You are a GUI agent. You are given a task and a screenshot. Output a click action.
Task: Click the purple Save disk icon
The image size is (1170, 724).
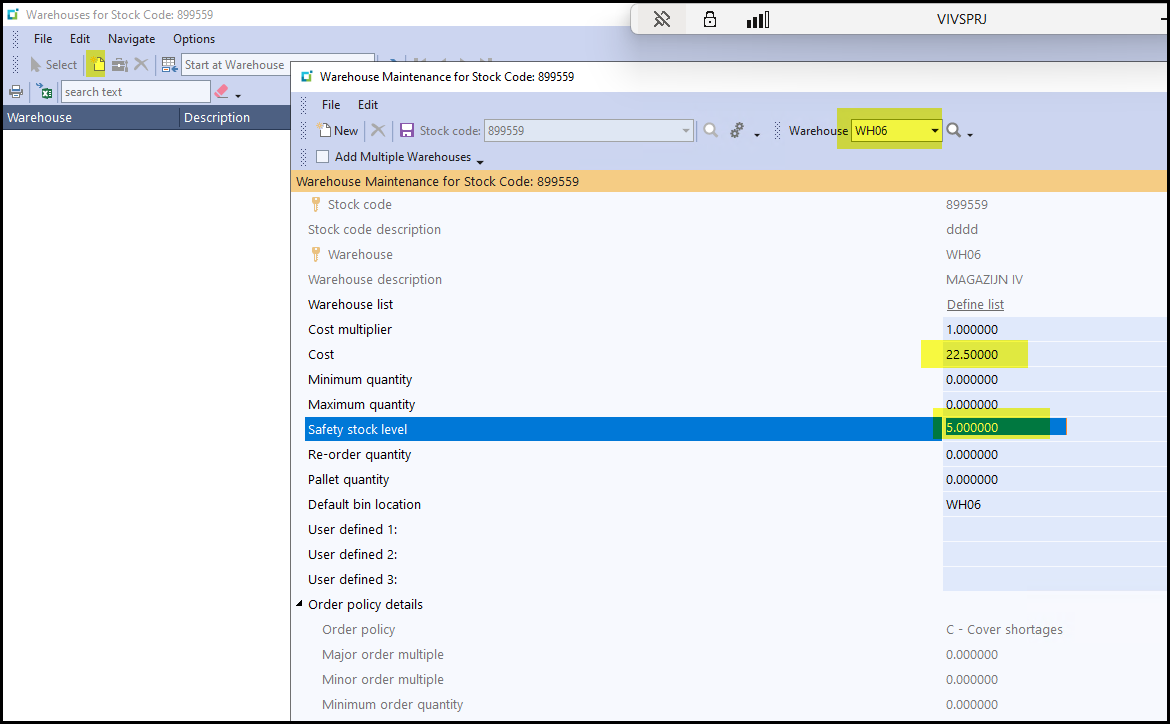pyautogui.click(x=407, y=131)
